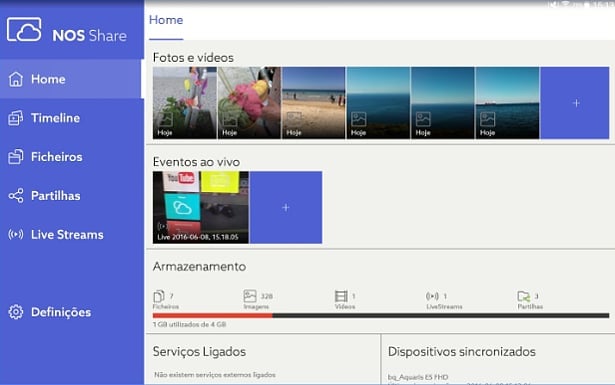
Task: Open the beach with people photo thumbnail
Action: click(313, 103)
